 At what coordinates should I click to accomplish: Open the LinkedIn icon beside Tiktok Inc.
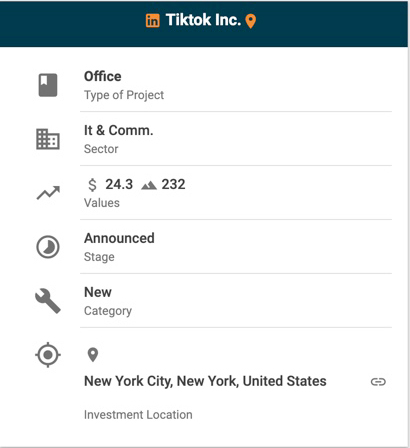tap(153, 21)
